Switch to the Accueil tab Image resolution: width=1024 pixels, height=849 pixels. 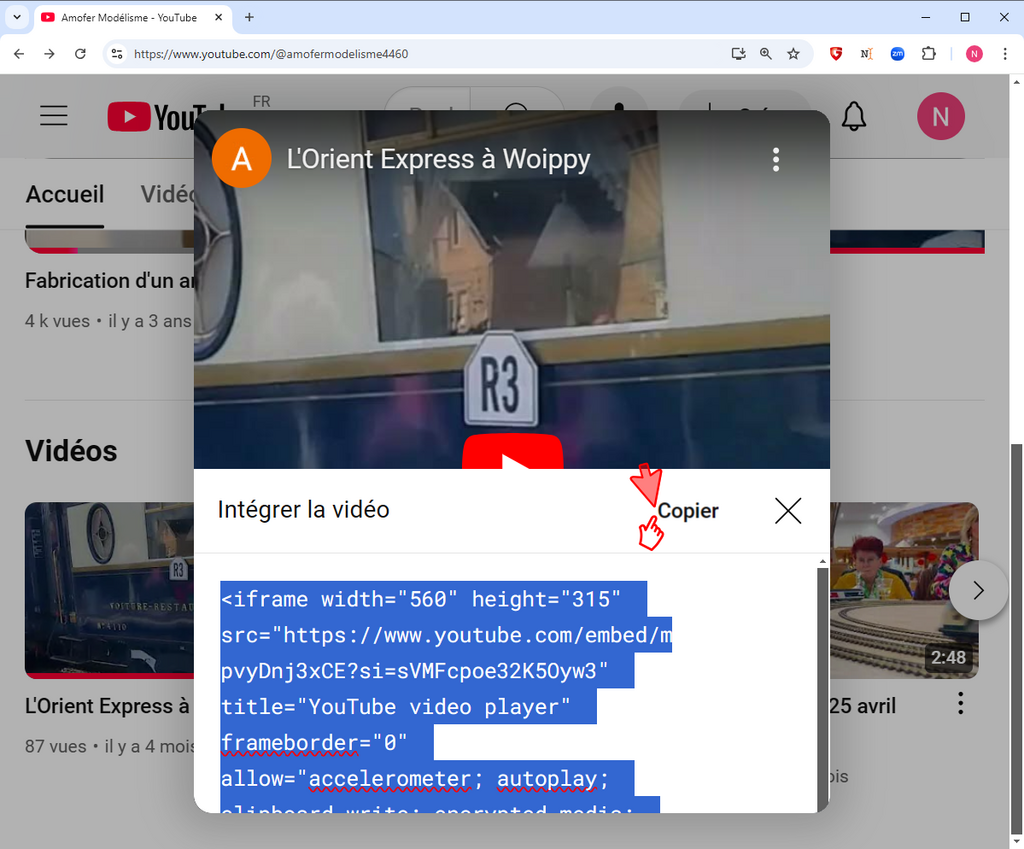click(65, 195)
